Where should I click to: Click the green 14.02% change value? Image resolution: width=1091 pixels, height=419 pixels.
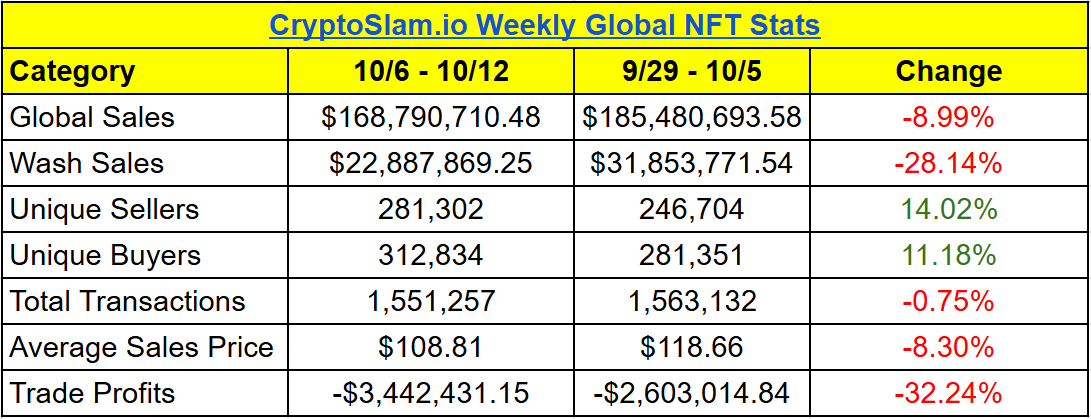tap(948, 209)
